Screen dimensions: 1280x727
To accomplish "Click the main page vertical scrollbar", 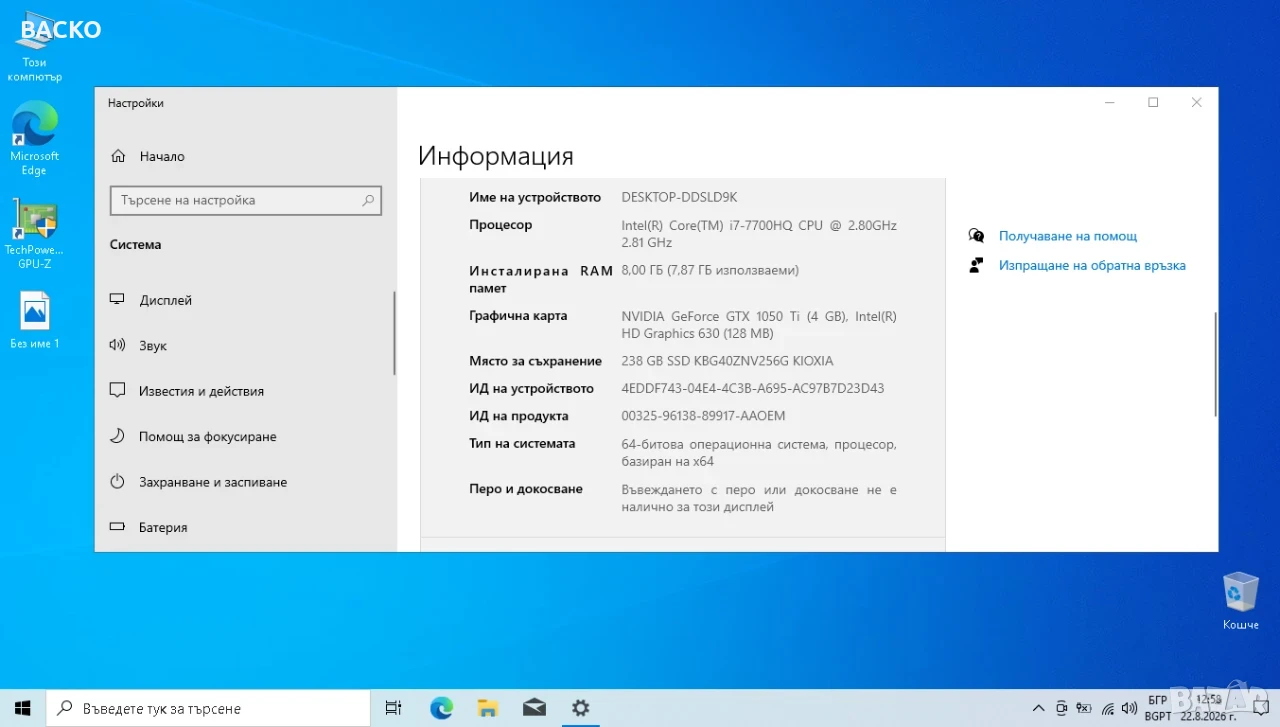I will coord(1215,364).
